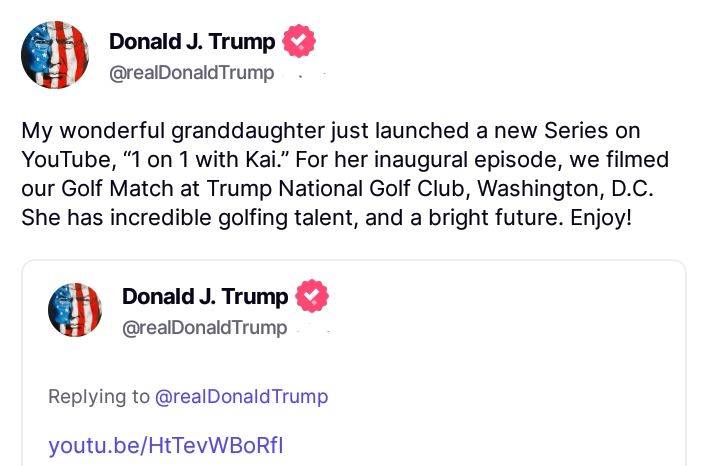Click the top post's @realDonaldTrump handle
The image size is (703, 466).
[190, 74]
